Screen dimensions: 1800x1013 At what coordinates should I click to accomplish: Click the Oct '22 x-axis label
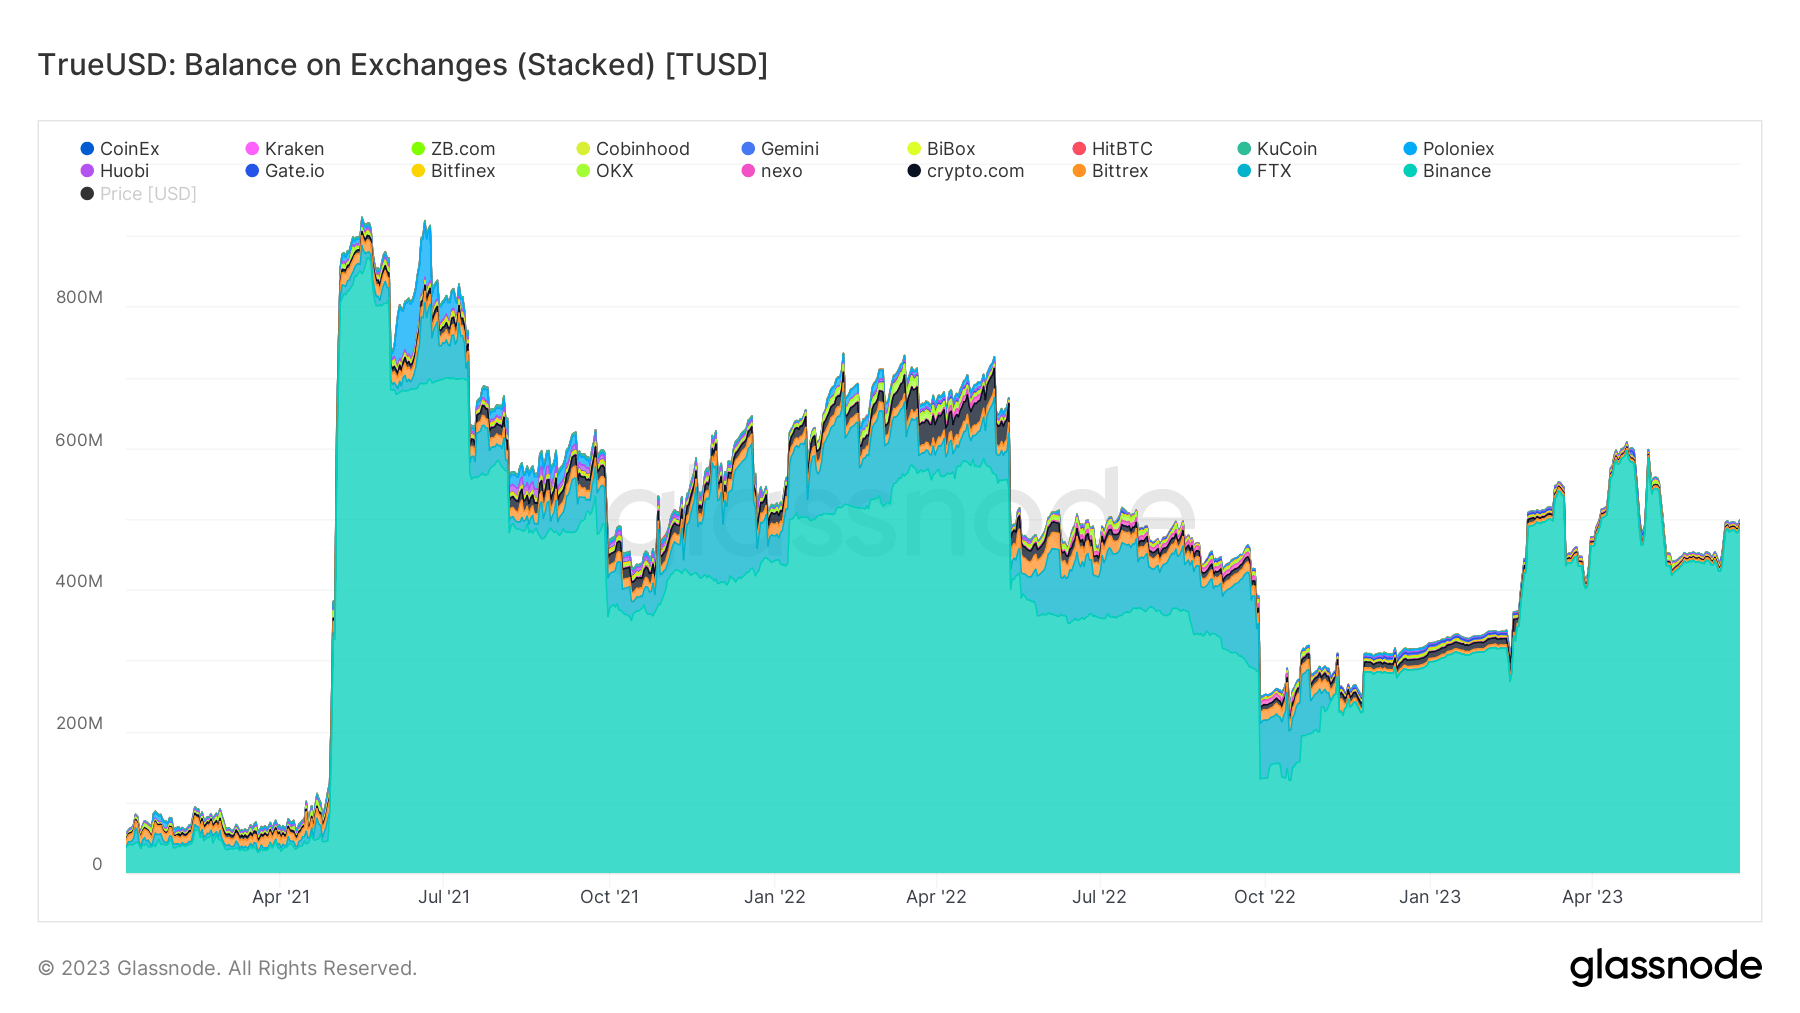point(1264,897)
